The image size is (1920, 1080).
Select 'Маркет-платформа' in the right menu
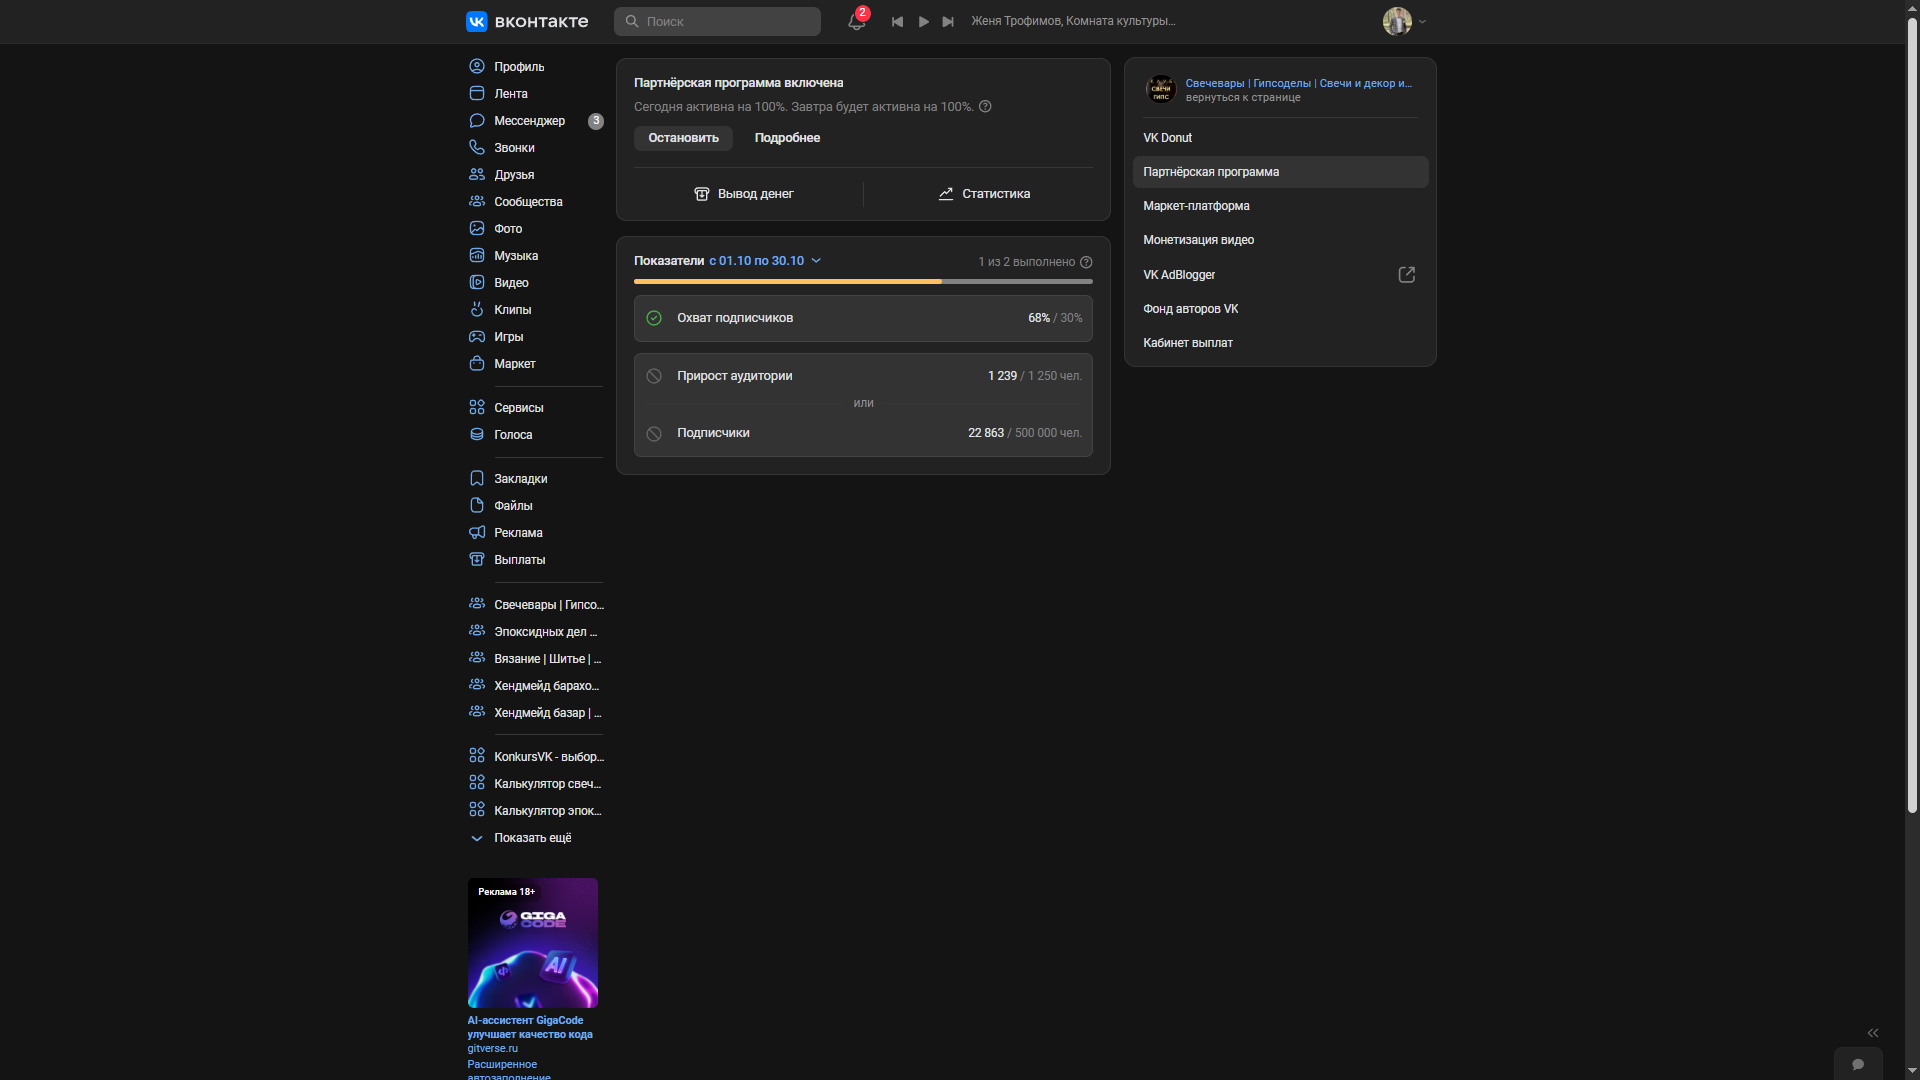[1196, 206]
